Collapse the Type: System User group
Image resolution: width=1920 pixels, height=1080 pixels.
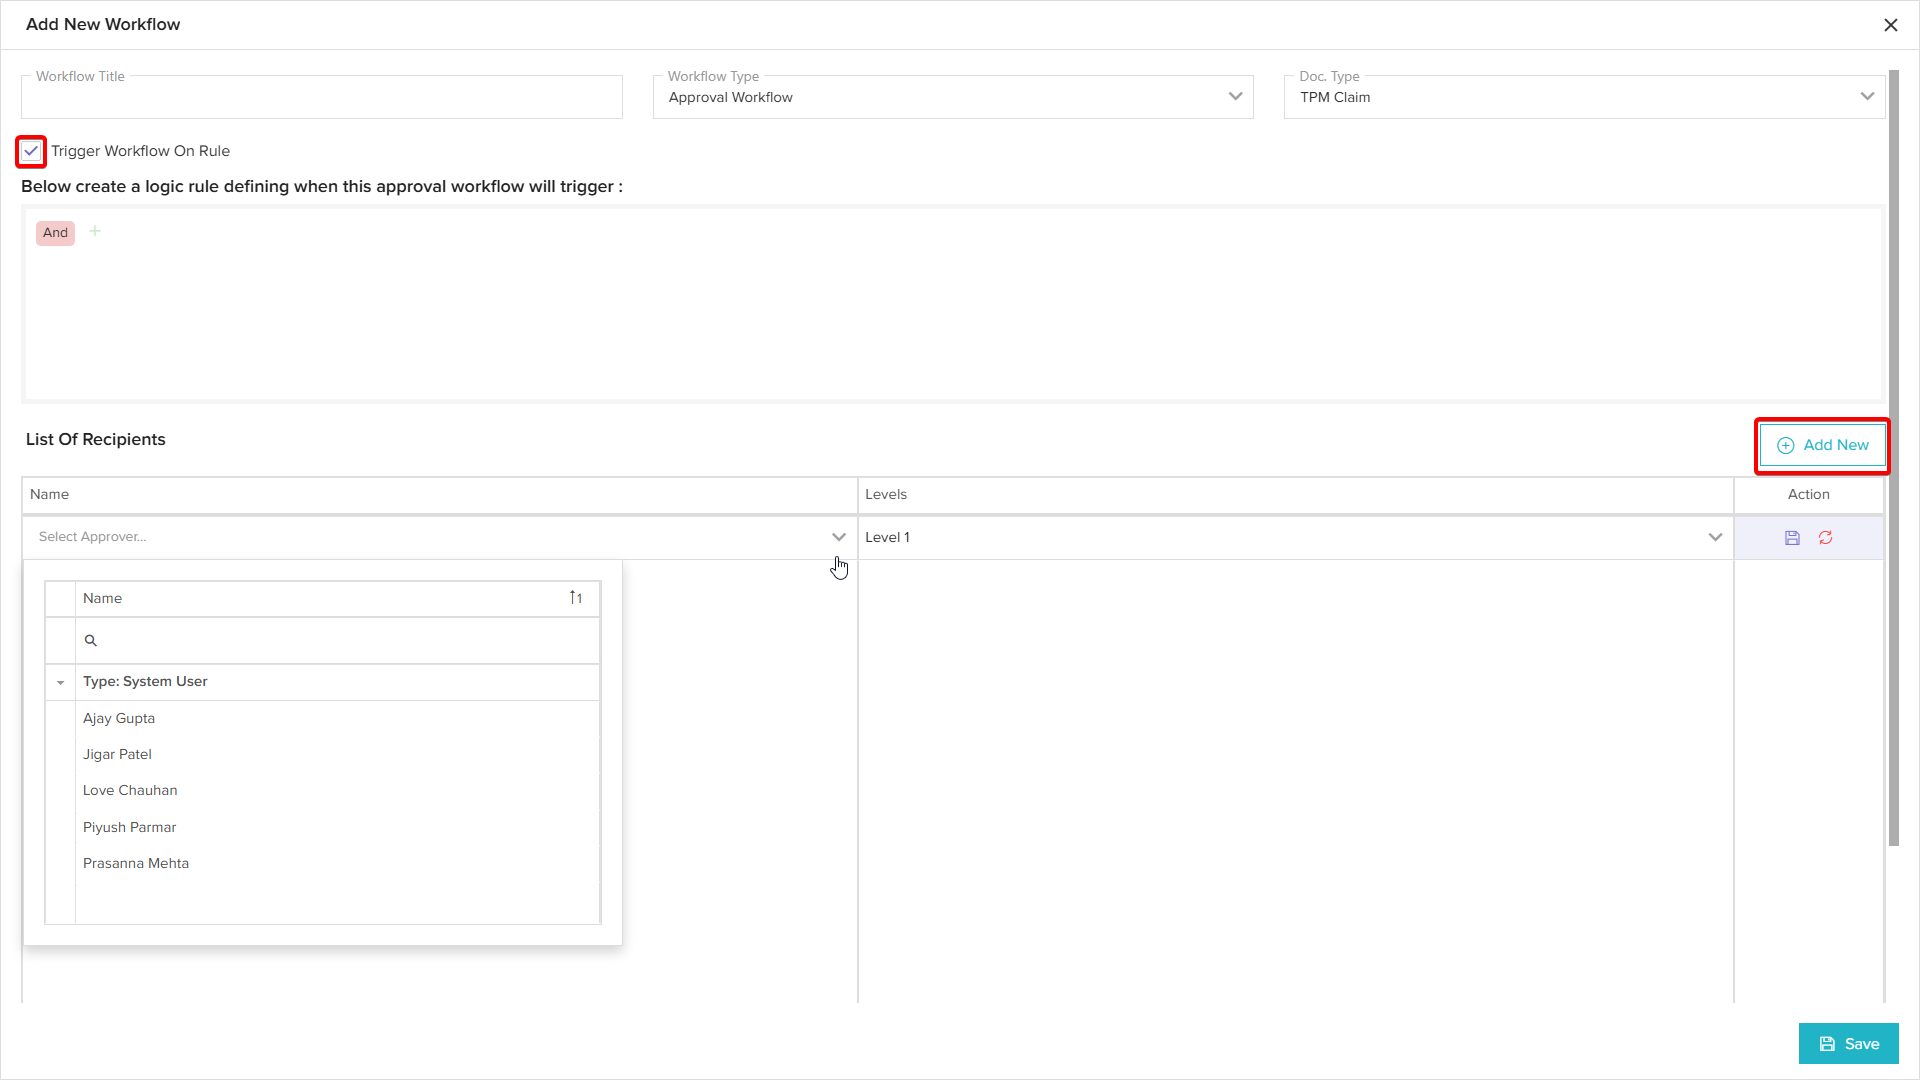pos(61,682)
